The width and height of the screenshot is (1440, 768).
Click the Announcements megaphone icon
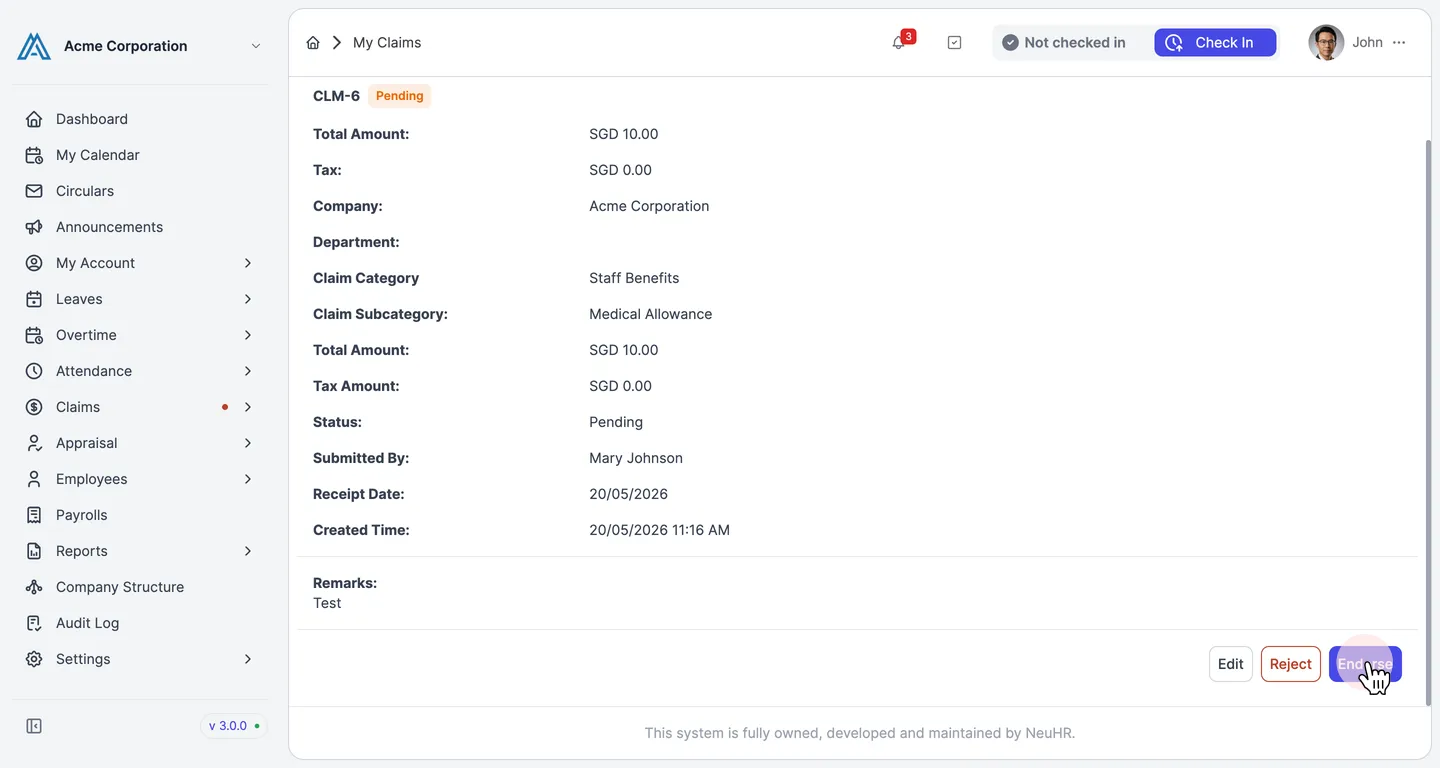point(34,227)
